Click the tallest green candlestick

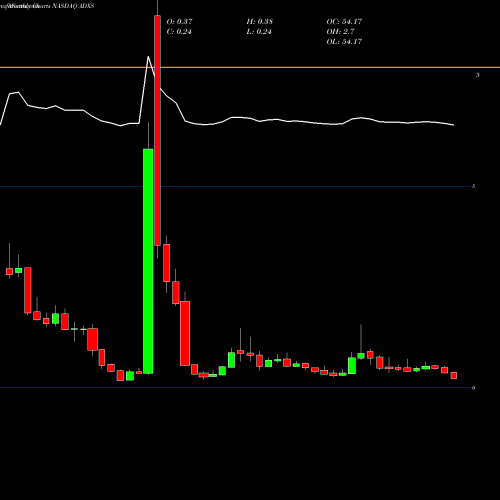pyautogui.click(x=148, y=261)
